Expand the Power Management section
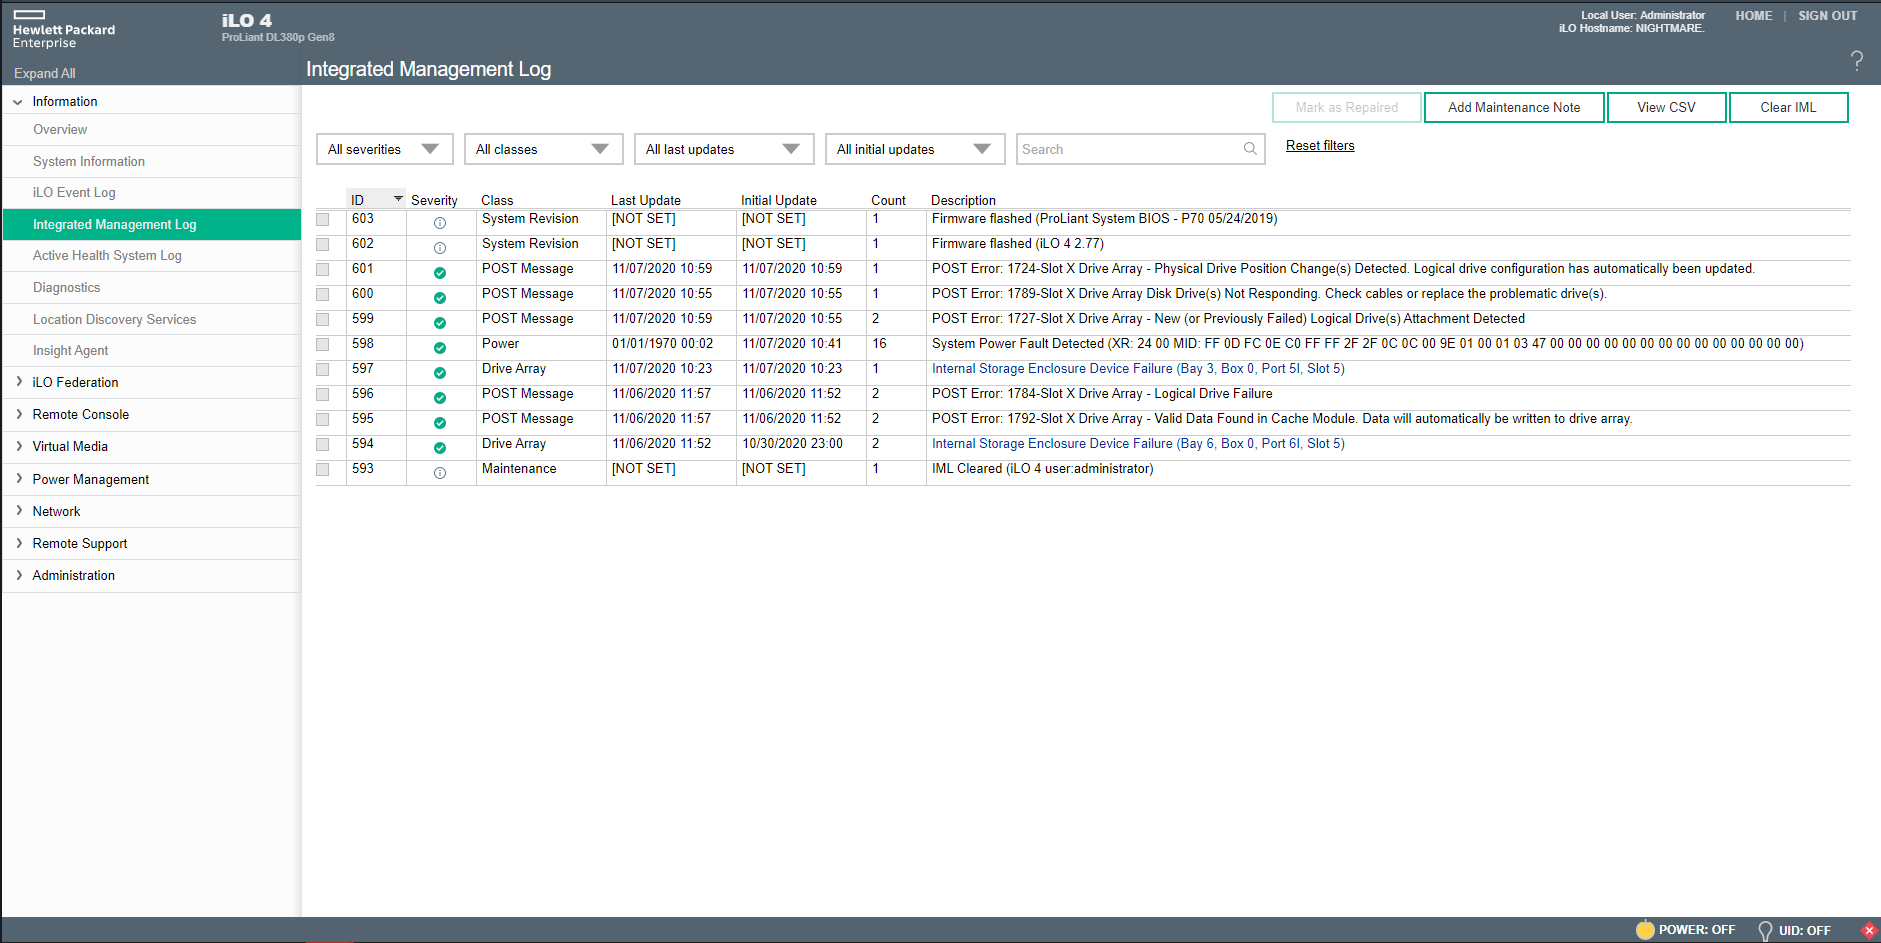The width and height of the screenshot is (1881, 943). point(19,479)
